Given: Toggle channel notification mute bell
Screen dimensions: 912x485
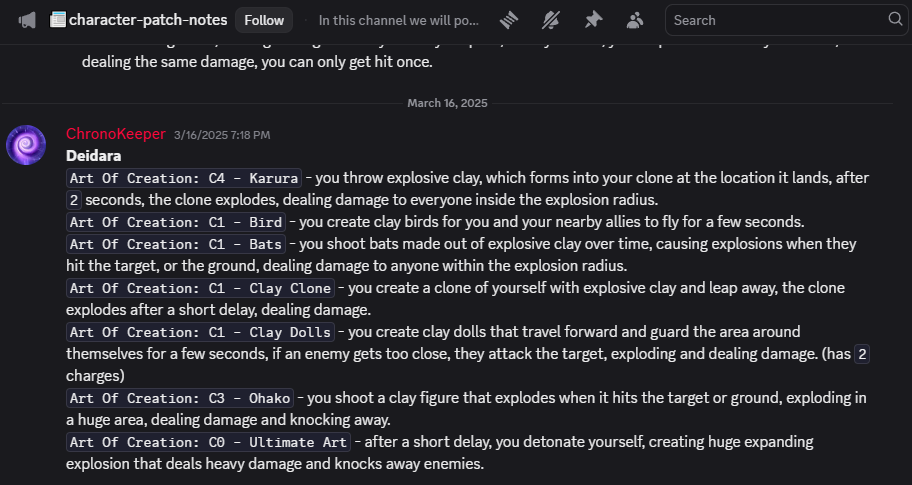Looking at the screenshot, I should tap(552, 20).
